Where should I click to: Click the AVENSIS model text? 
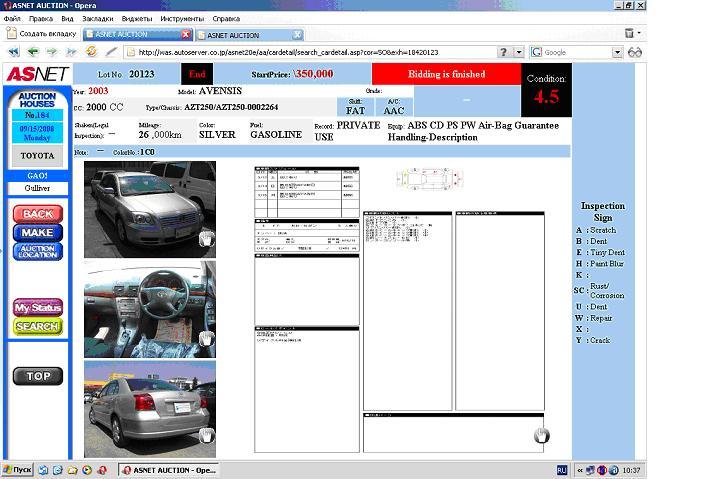(x=220, y=91)
